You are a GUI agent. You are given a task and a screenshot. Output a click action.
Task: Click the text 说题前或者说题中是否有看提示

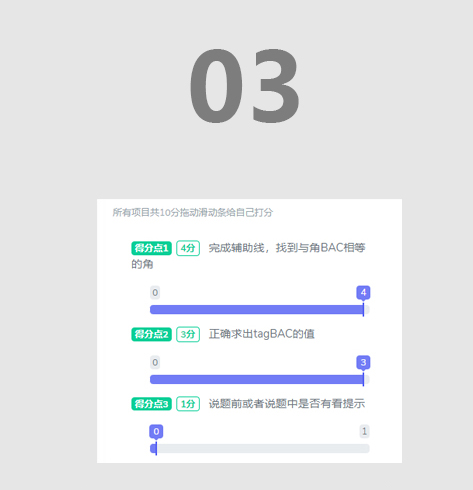click(287, 404)
